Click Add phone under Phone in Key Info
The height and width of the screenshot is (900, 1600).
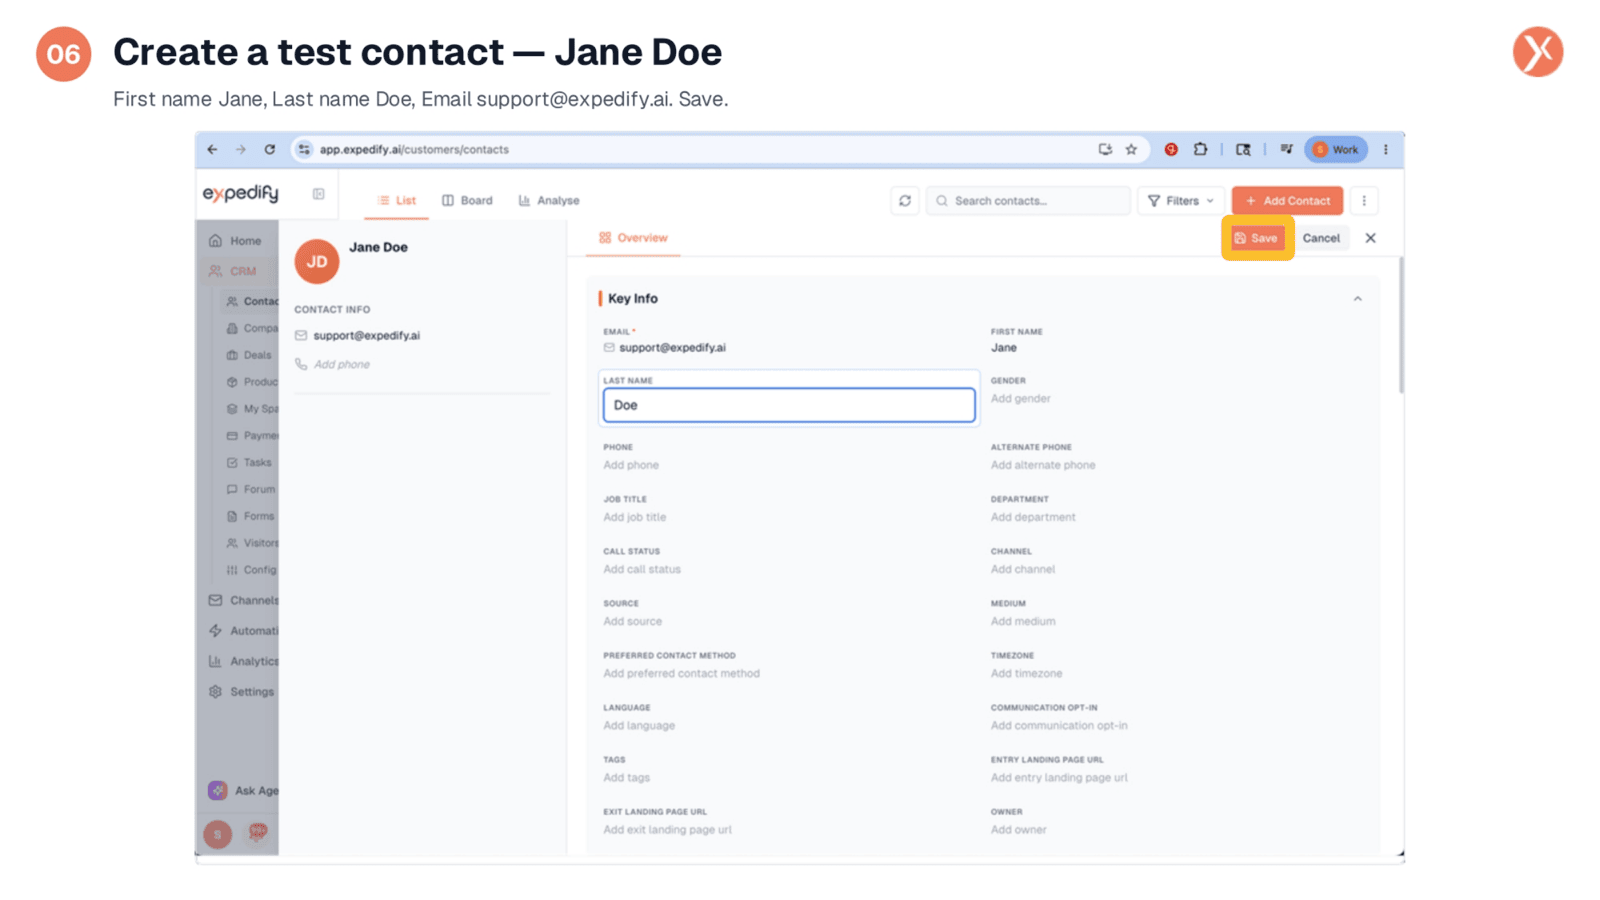tap(631, 465)
